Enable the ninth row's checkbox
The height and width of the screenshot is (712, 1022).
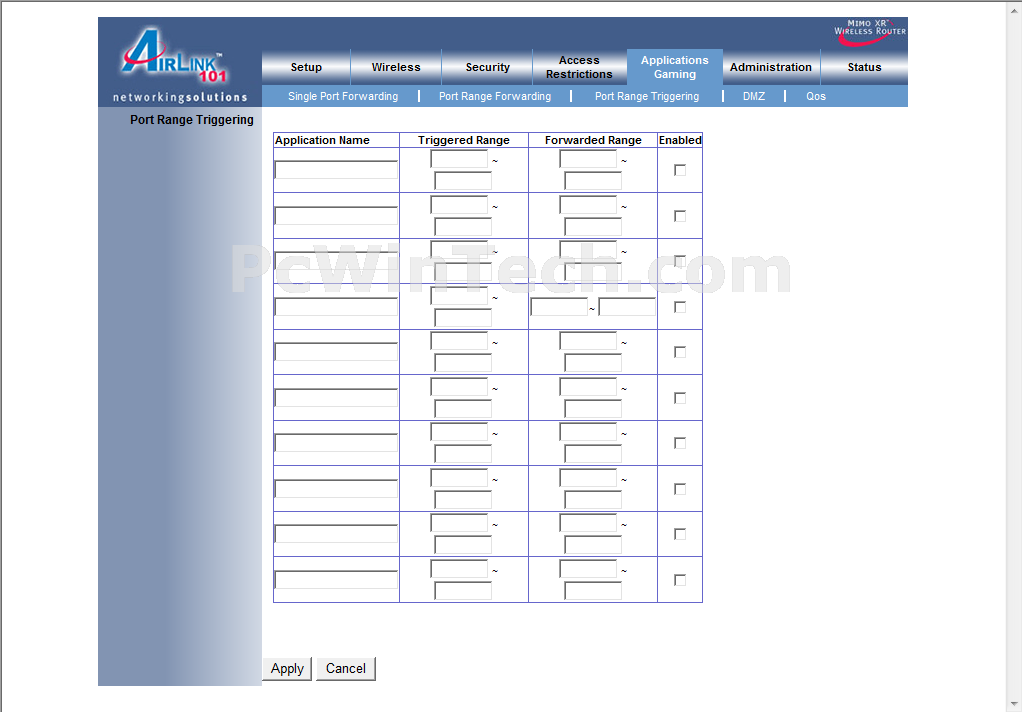pos(680,534)
